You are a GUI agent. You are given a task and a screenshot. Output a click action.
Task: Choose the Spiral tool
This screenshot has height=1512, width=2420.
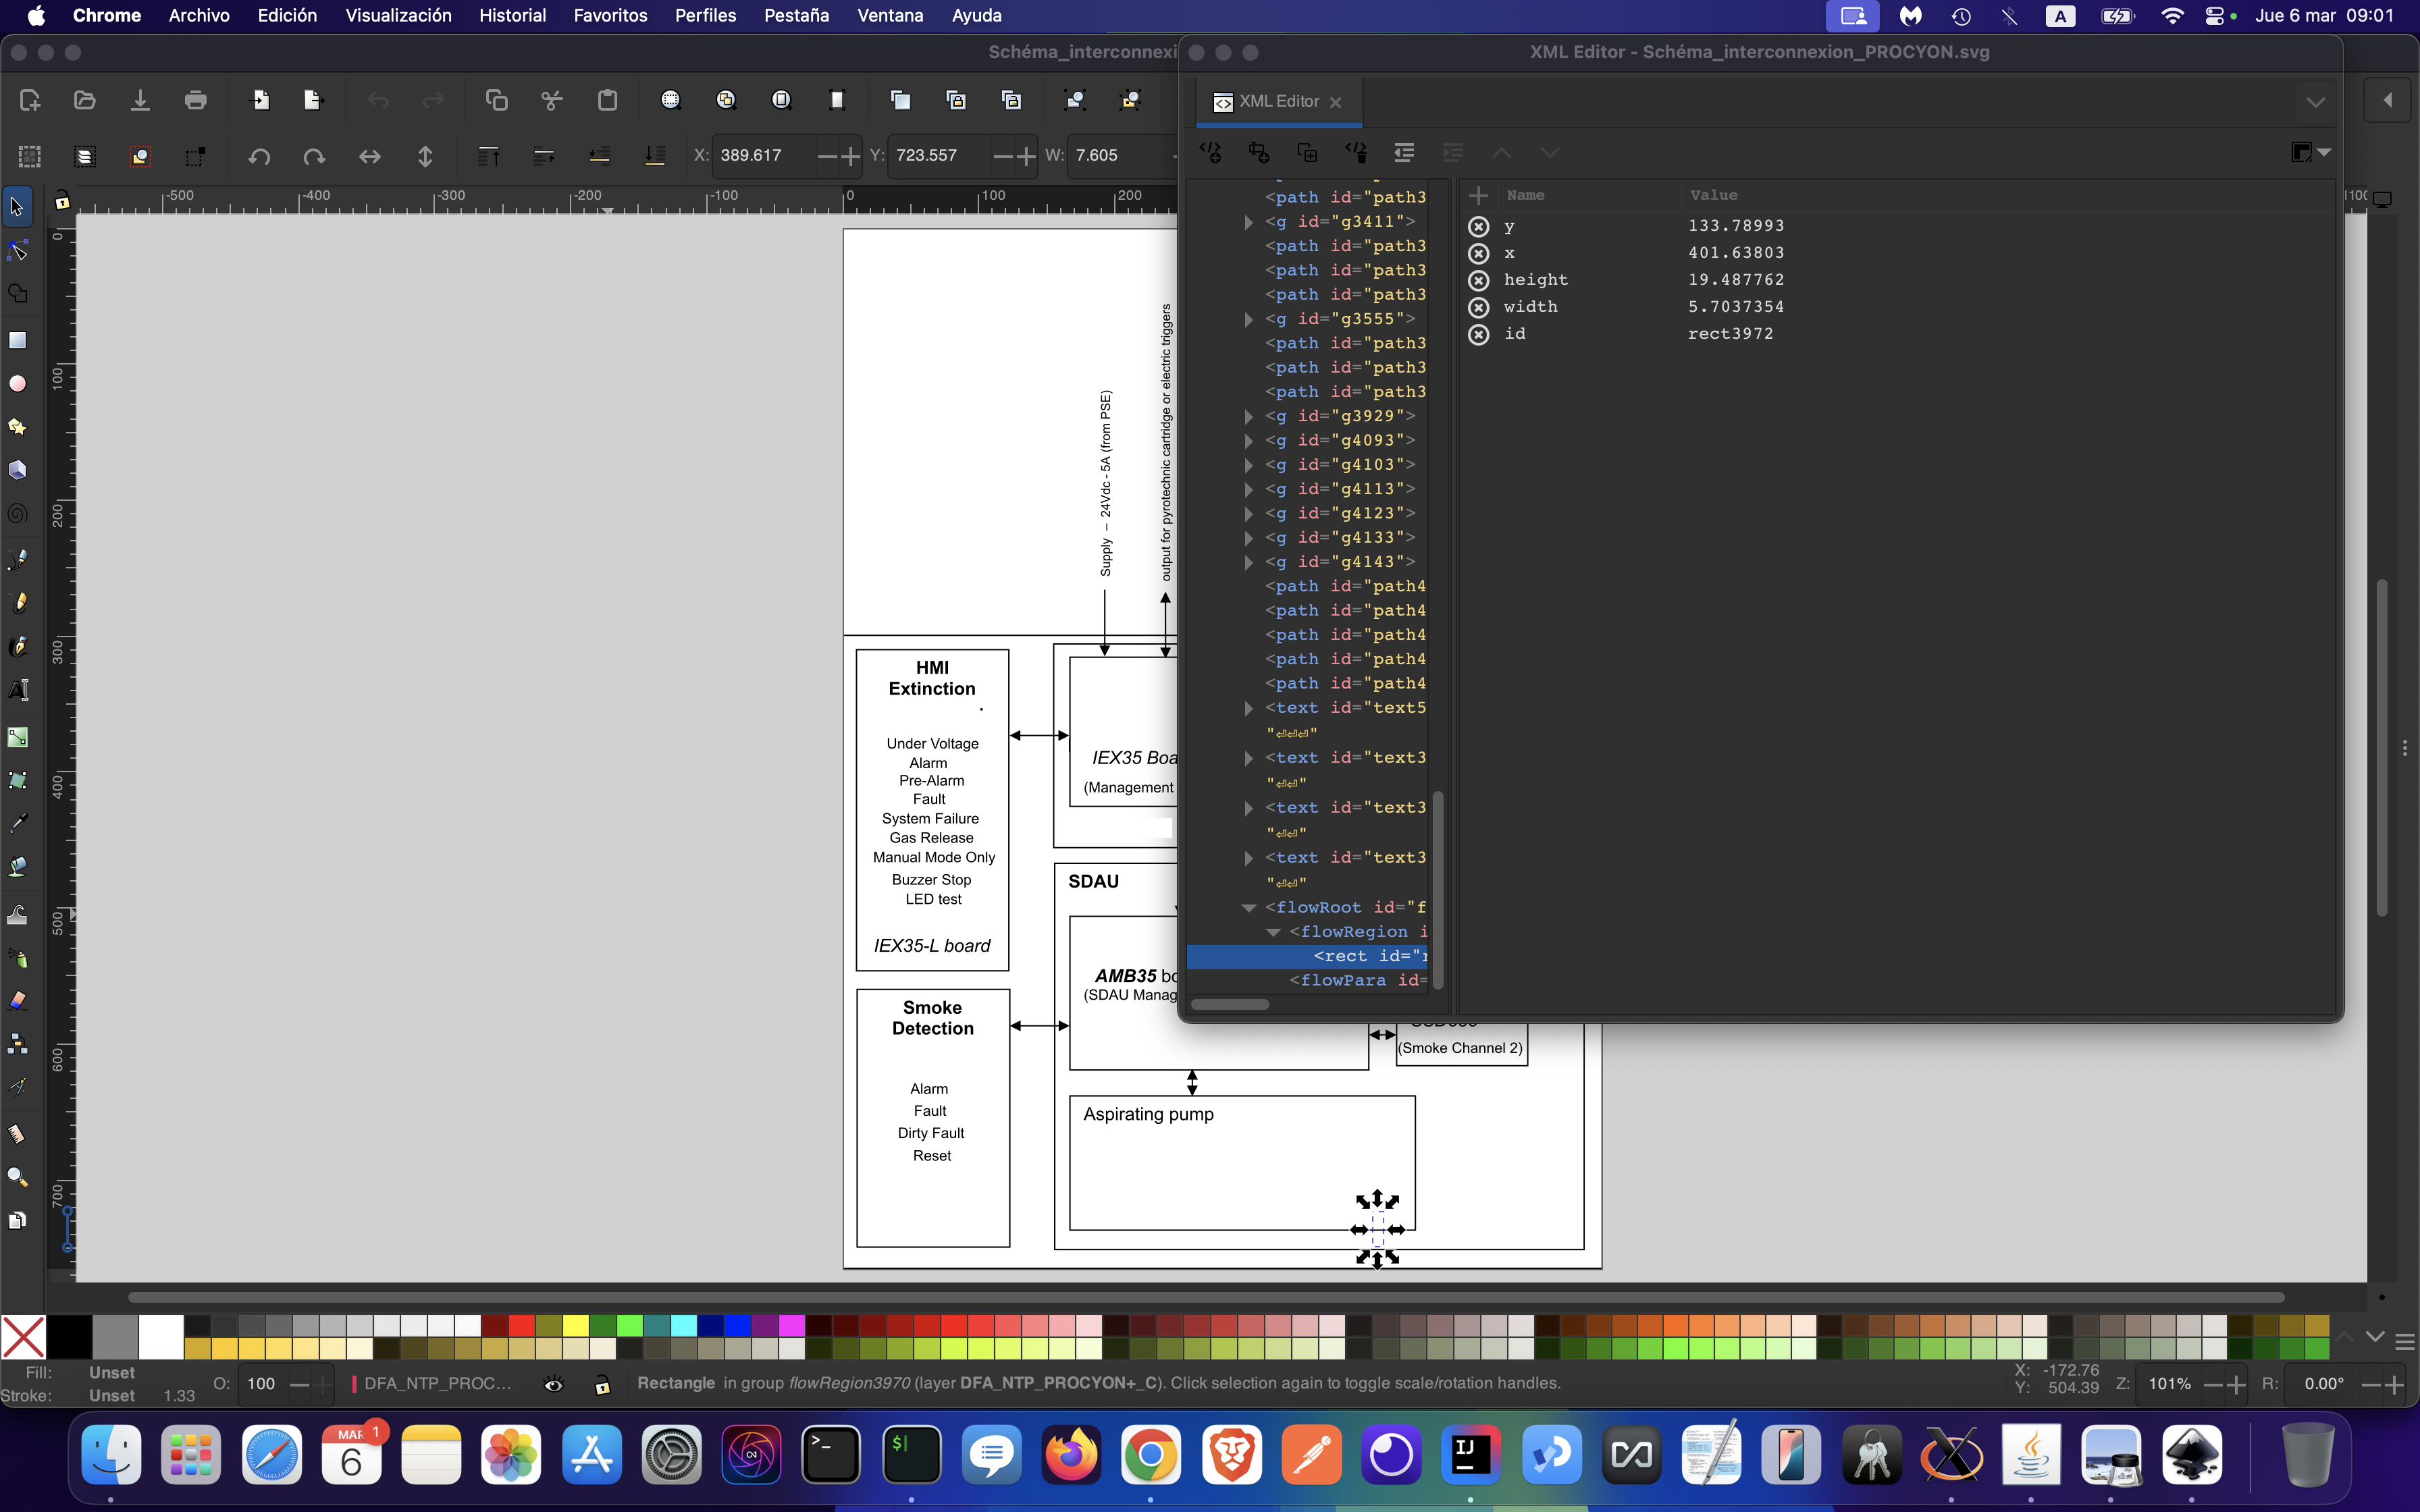[x=17, y=514]
